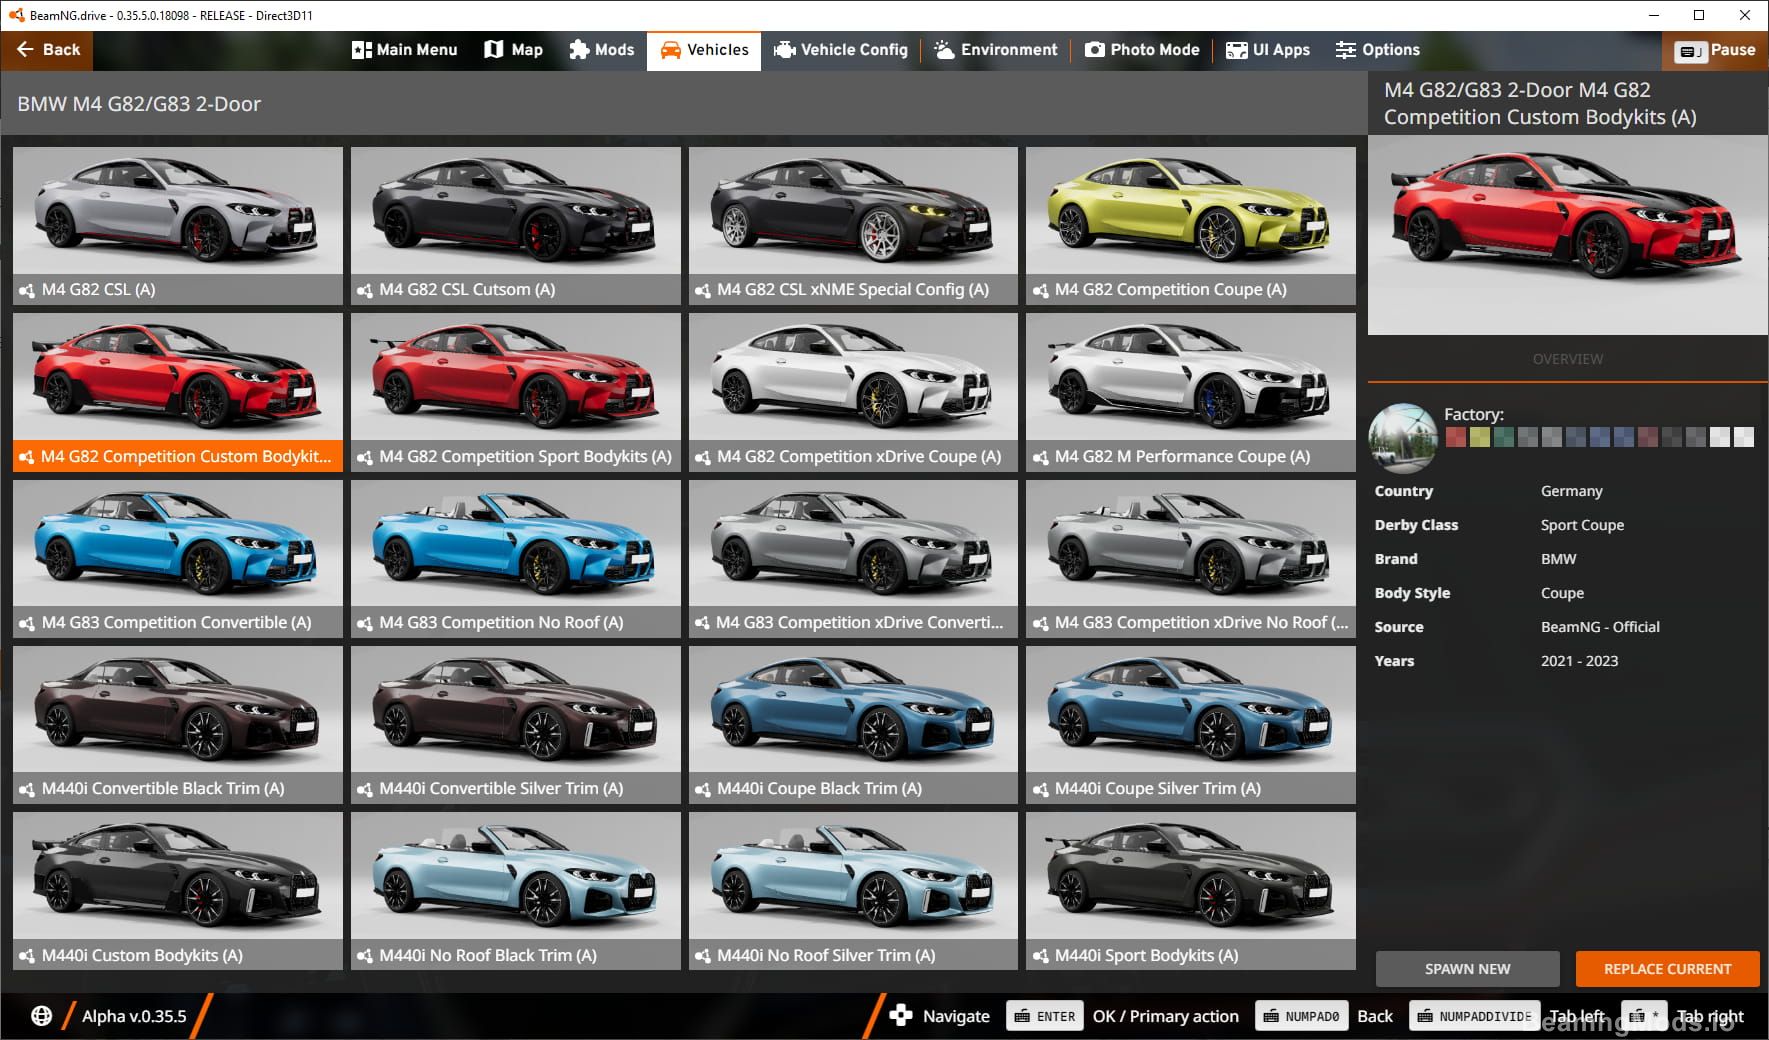
Task: Click the SPAWN NEW button
Action: pyautogui.click(x=1467, y=969)
